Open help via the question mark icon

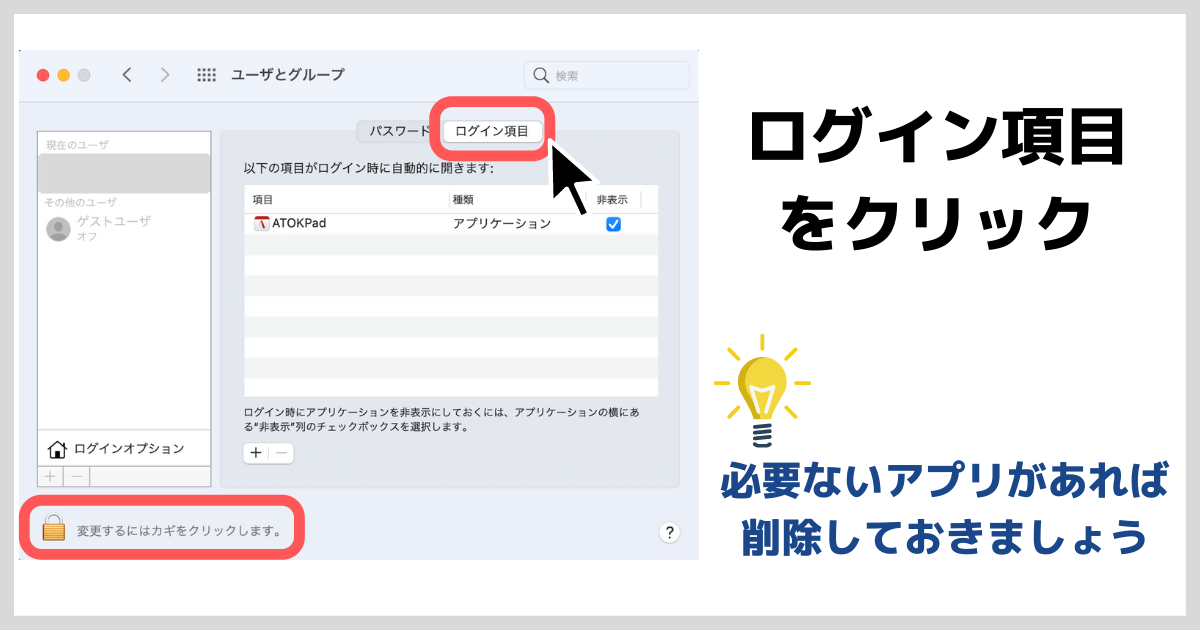tap(667, 534)
